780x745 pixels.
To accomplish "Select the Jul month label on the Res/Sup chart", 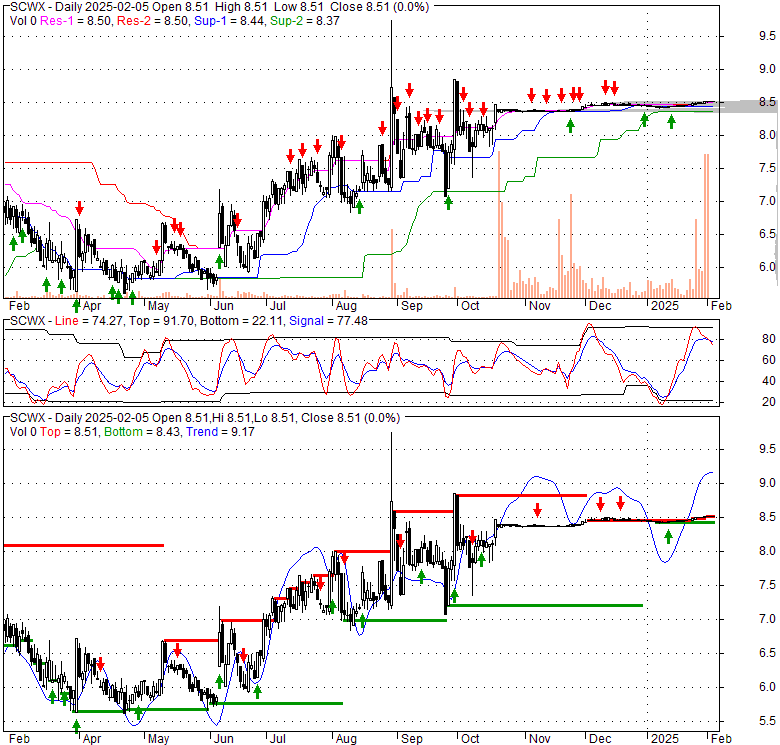I will coord(278,306).
